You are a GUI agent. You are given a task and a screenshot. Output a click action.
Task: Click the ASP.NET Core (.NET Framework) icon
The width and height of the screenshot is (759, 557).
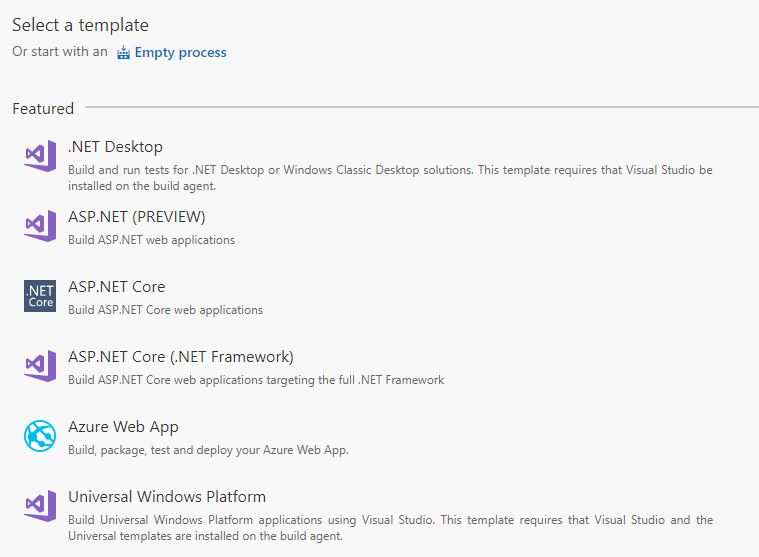click(40, 366)
